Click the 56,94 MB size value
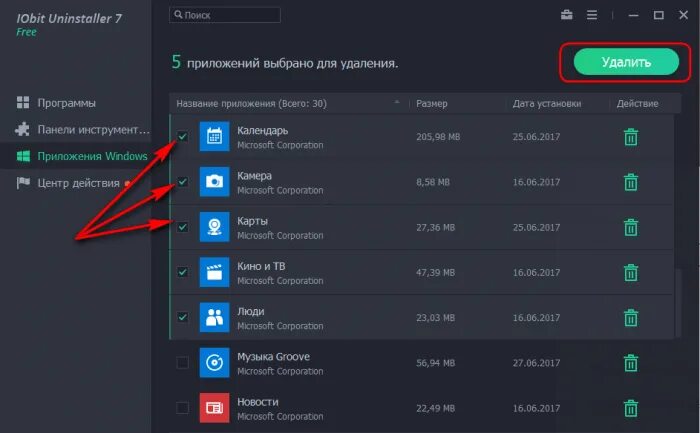This screenshot has height=433, width=700. 435,363
